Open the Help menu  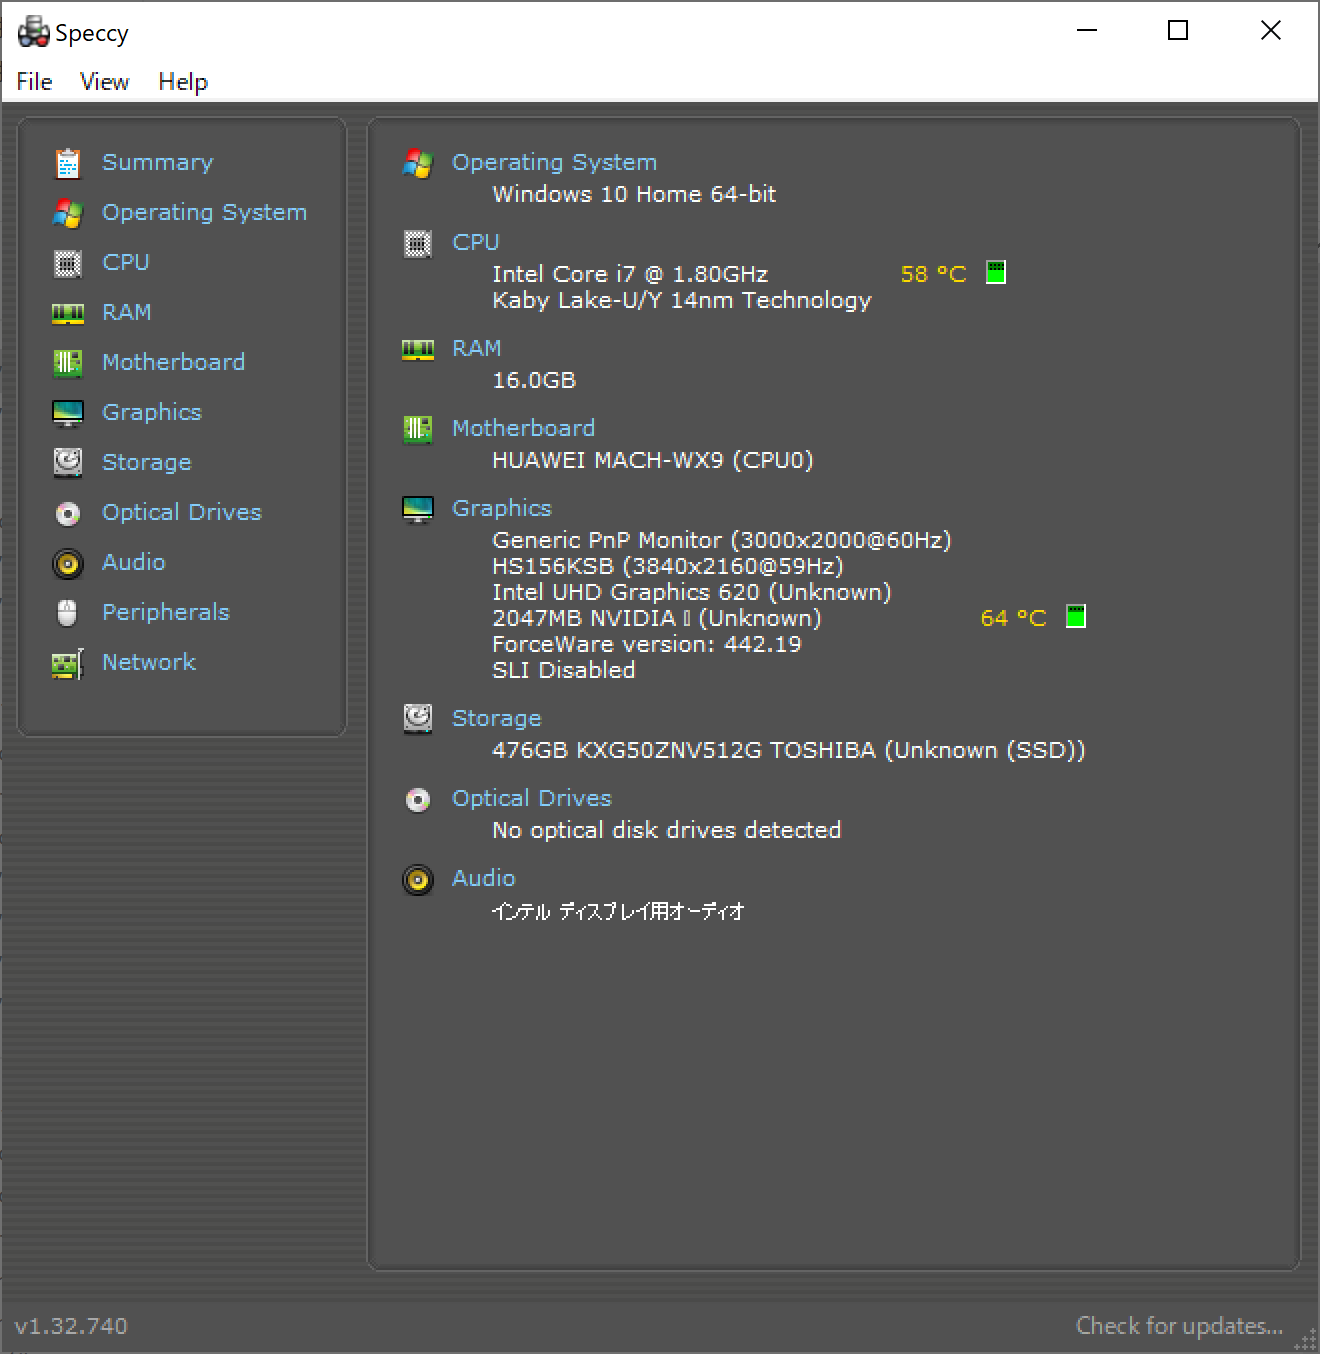pyautogui.click(x=183, y=82)
